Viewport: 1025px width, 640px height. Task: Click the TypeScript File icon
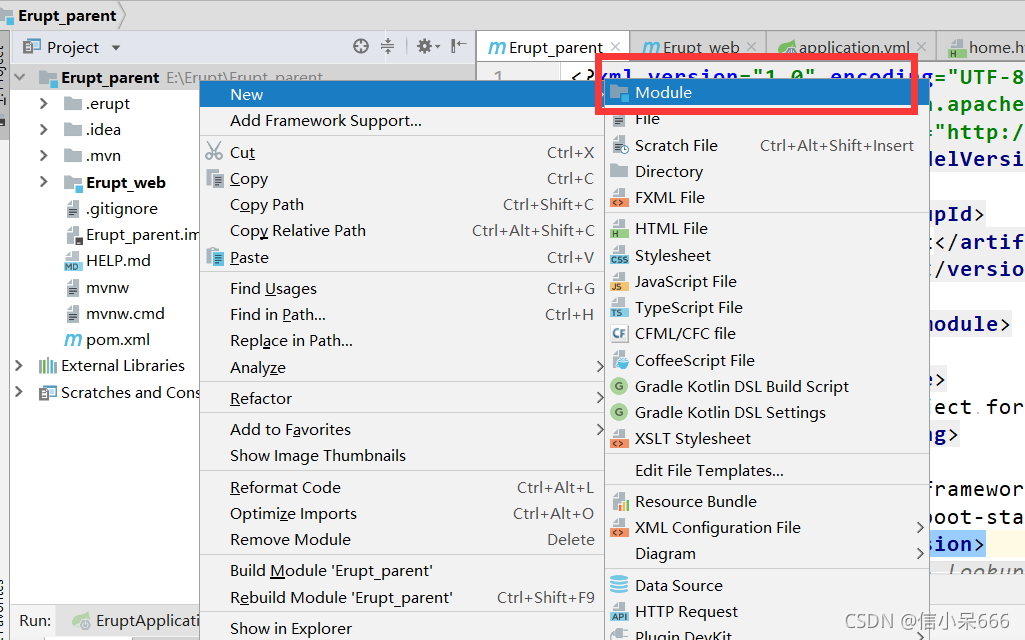tap(618, 308)
